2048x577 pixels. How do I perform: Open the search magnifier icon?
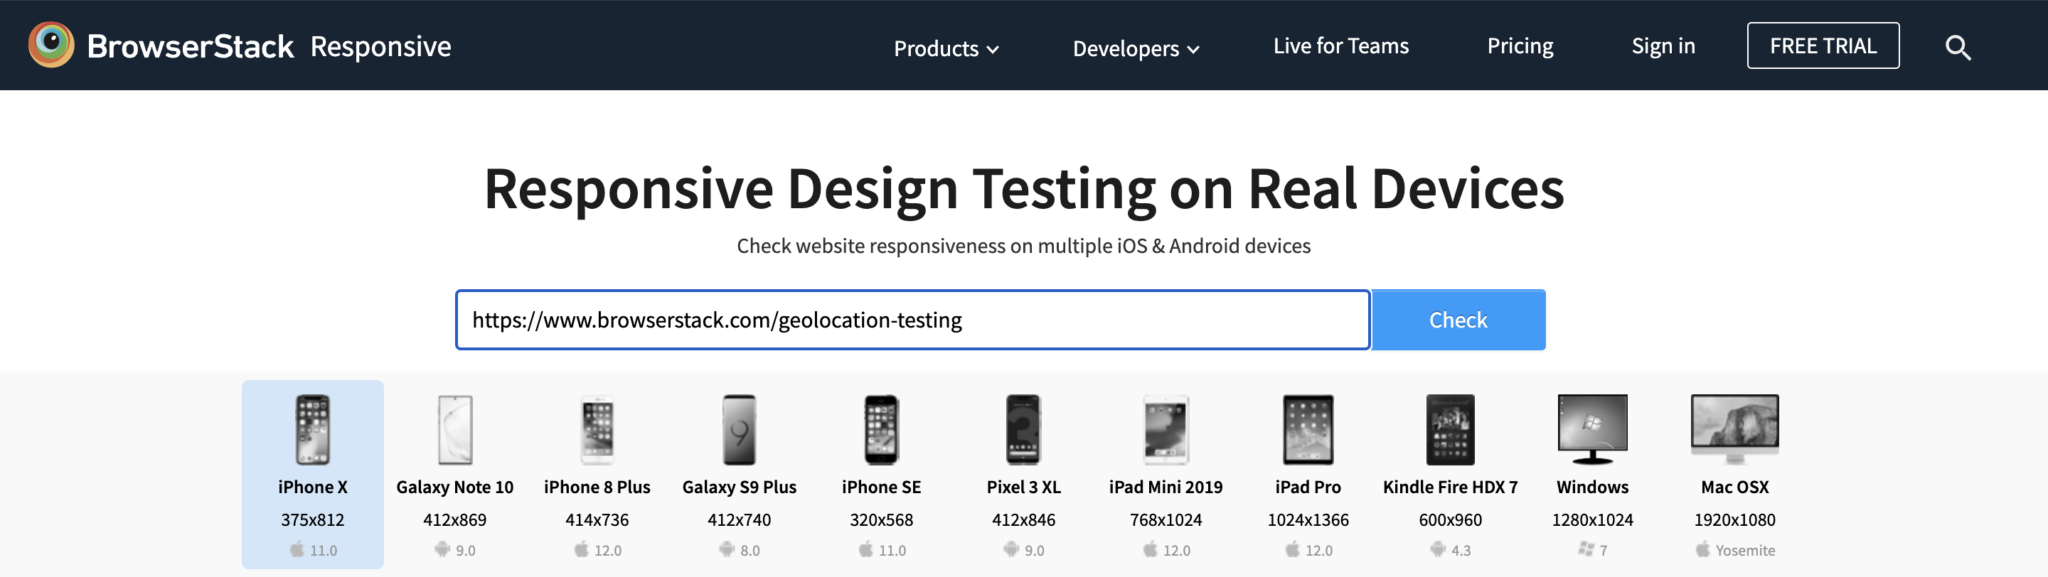[1957, 47]
